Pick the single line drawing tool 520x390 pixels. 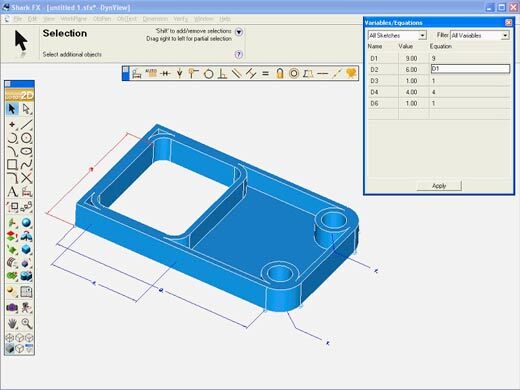(26, 124)
